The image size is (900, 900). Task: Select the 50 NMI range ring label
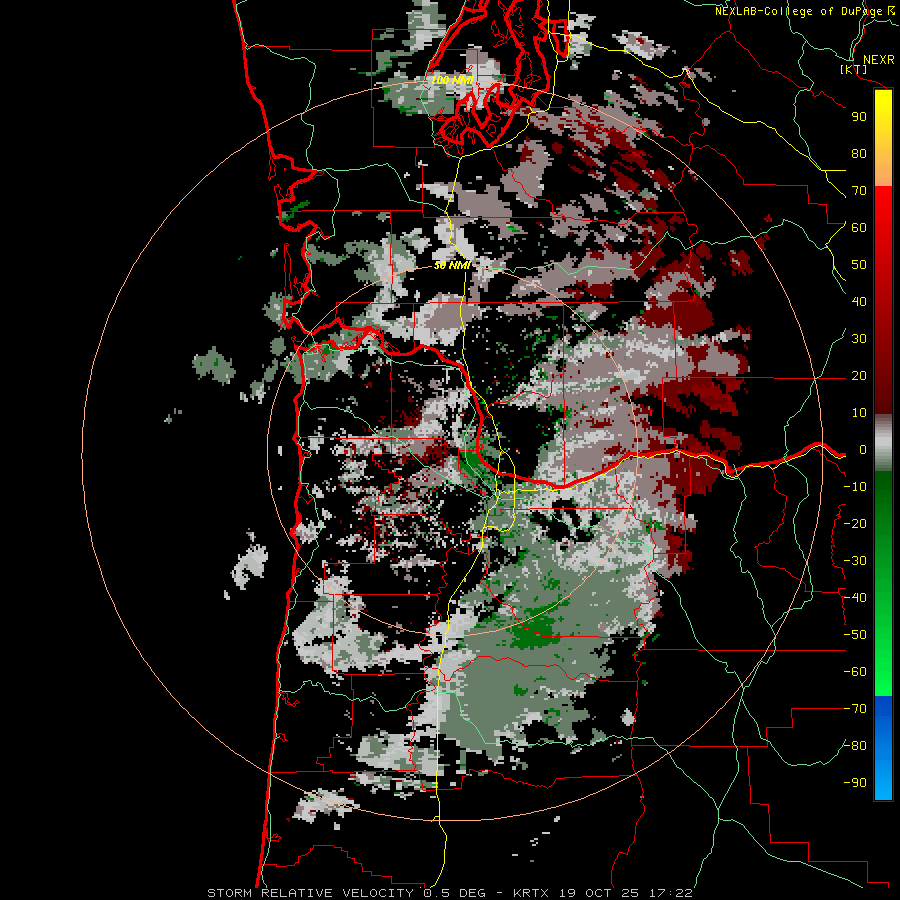pyautogui.click(x=452, y=265)
